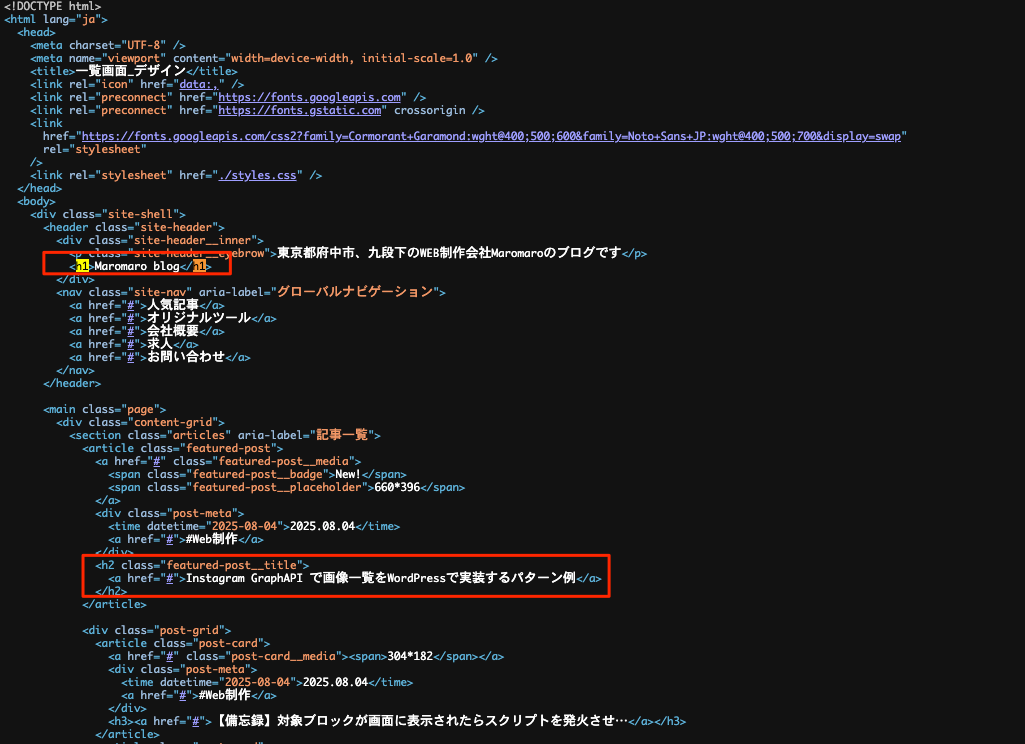Click the Google Fonts css2 stylesheet URL

click(x=490, y=136)
